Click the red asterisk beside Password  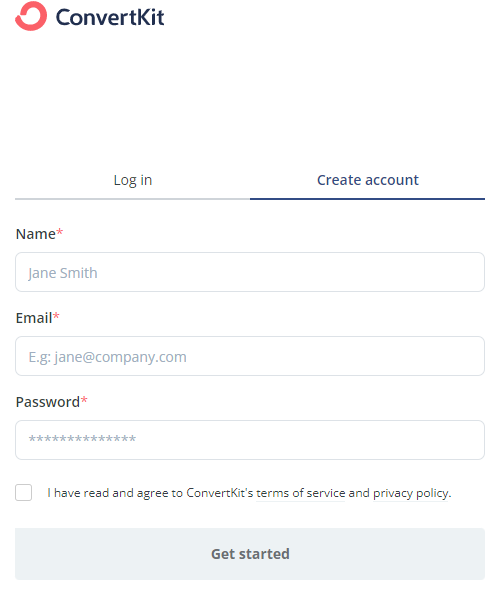click(84, 400)
